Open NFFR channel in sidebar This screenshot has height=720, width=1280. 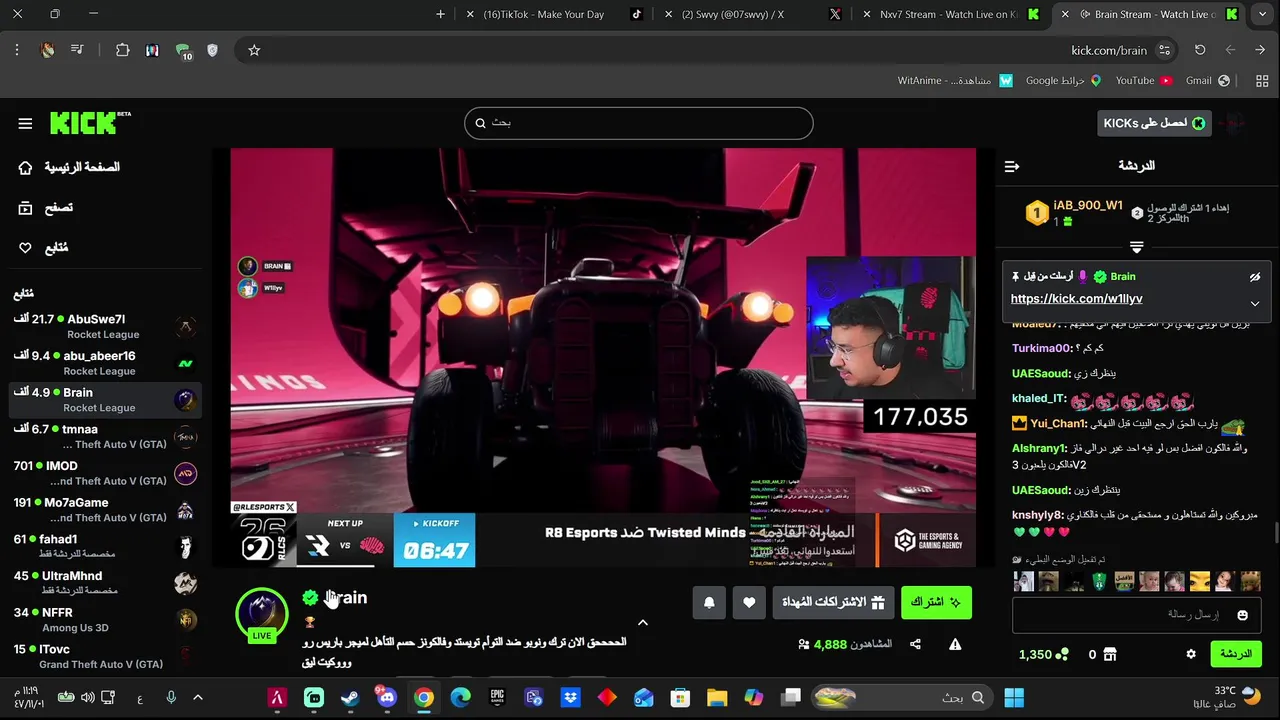pyautogui.click(x=105, y=620)
